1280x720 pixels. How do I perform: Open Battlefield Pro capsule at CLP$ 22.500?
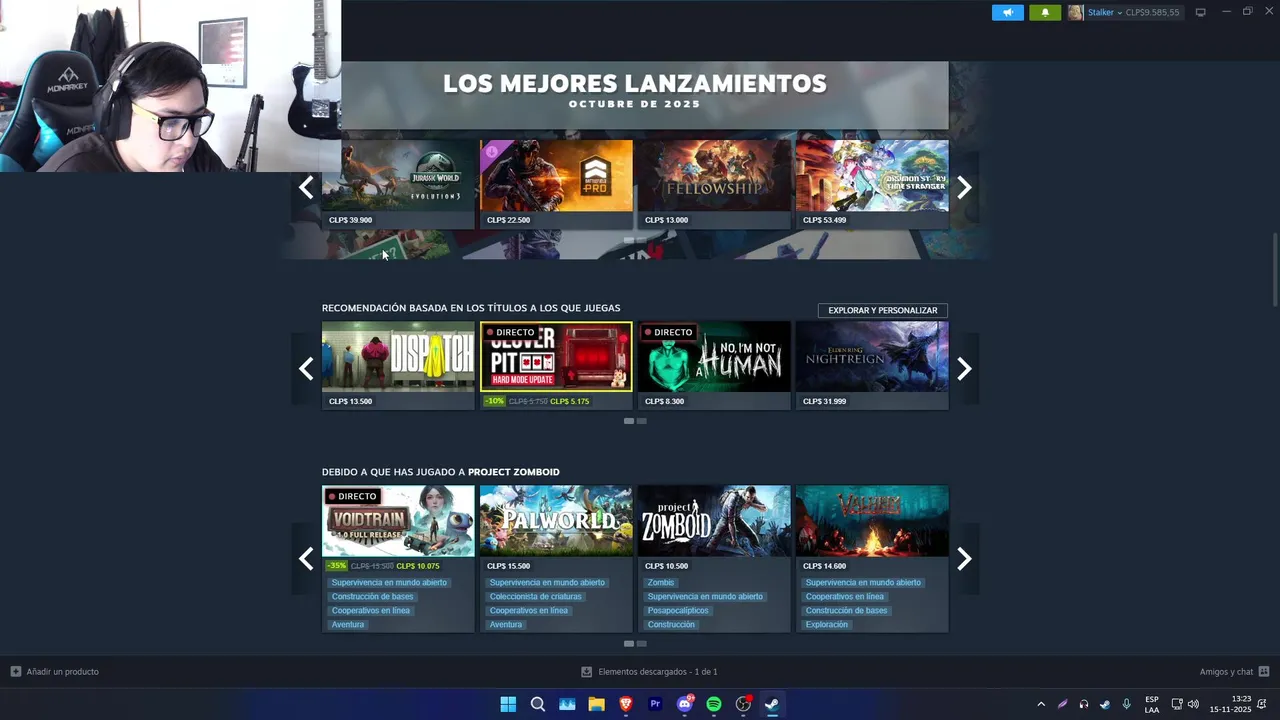(556, 184)
